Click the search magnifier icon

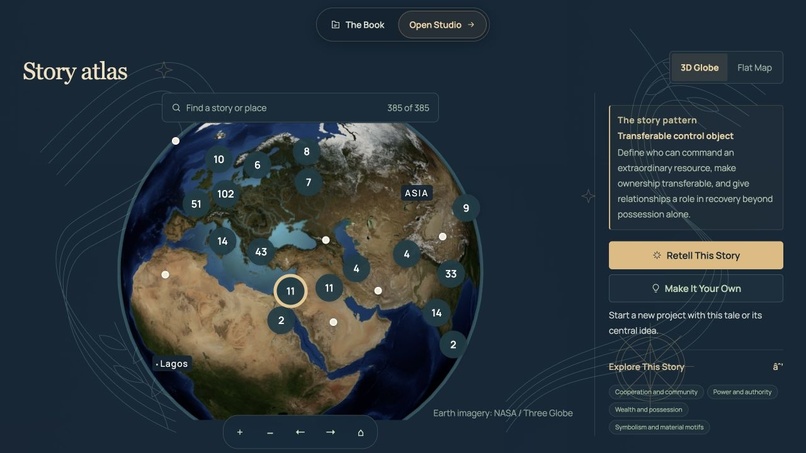pos(176,107)
